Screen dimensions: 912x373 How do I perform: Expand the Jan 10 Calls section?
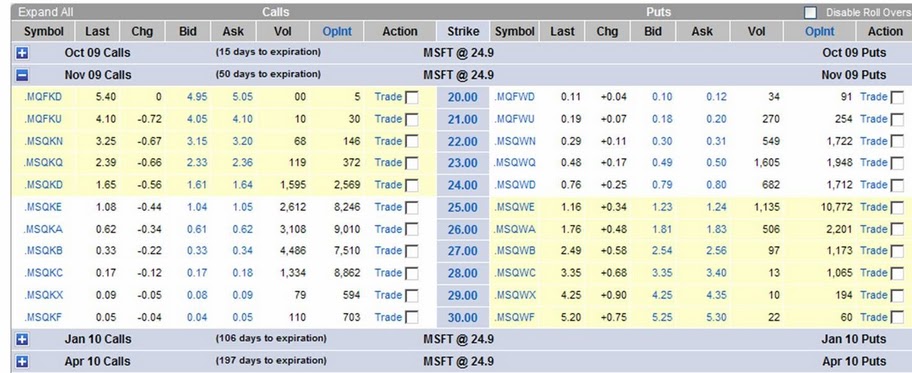[x=22, y=339]
